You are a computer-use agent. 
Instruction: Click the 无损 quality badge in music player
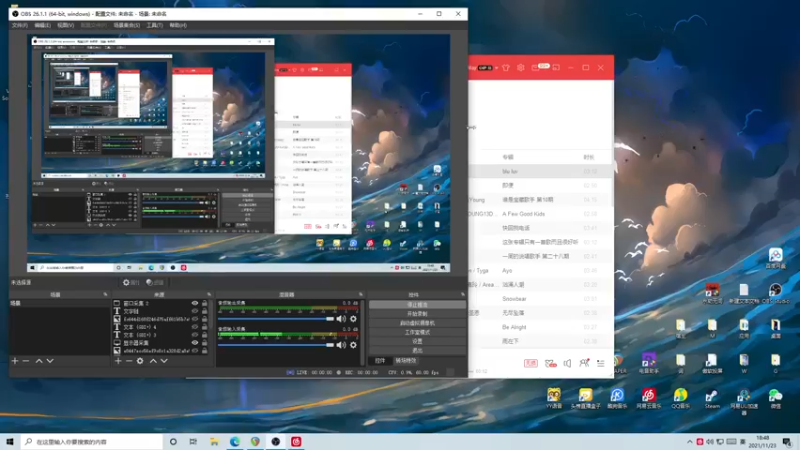(531, 363)
